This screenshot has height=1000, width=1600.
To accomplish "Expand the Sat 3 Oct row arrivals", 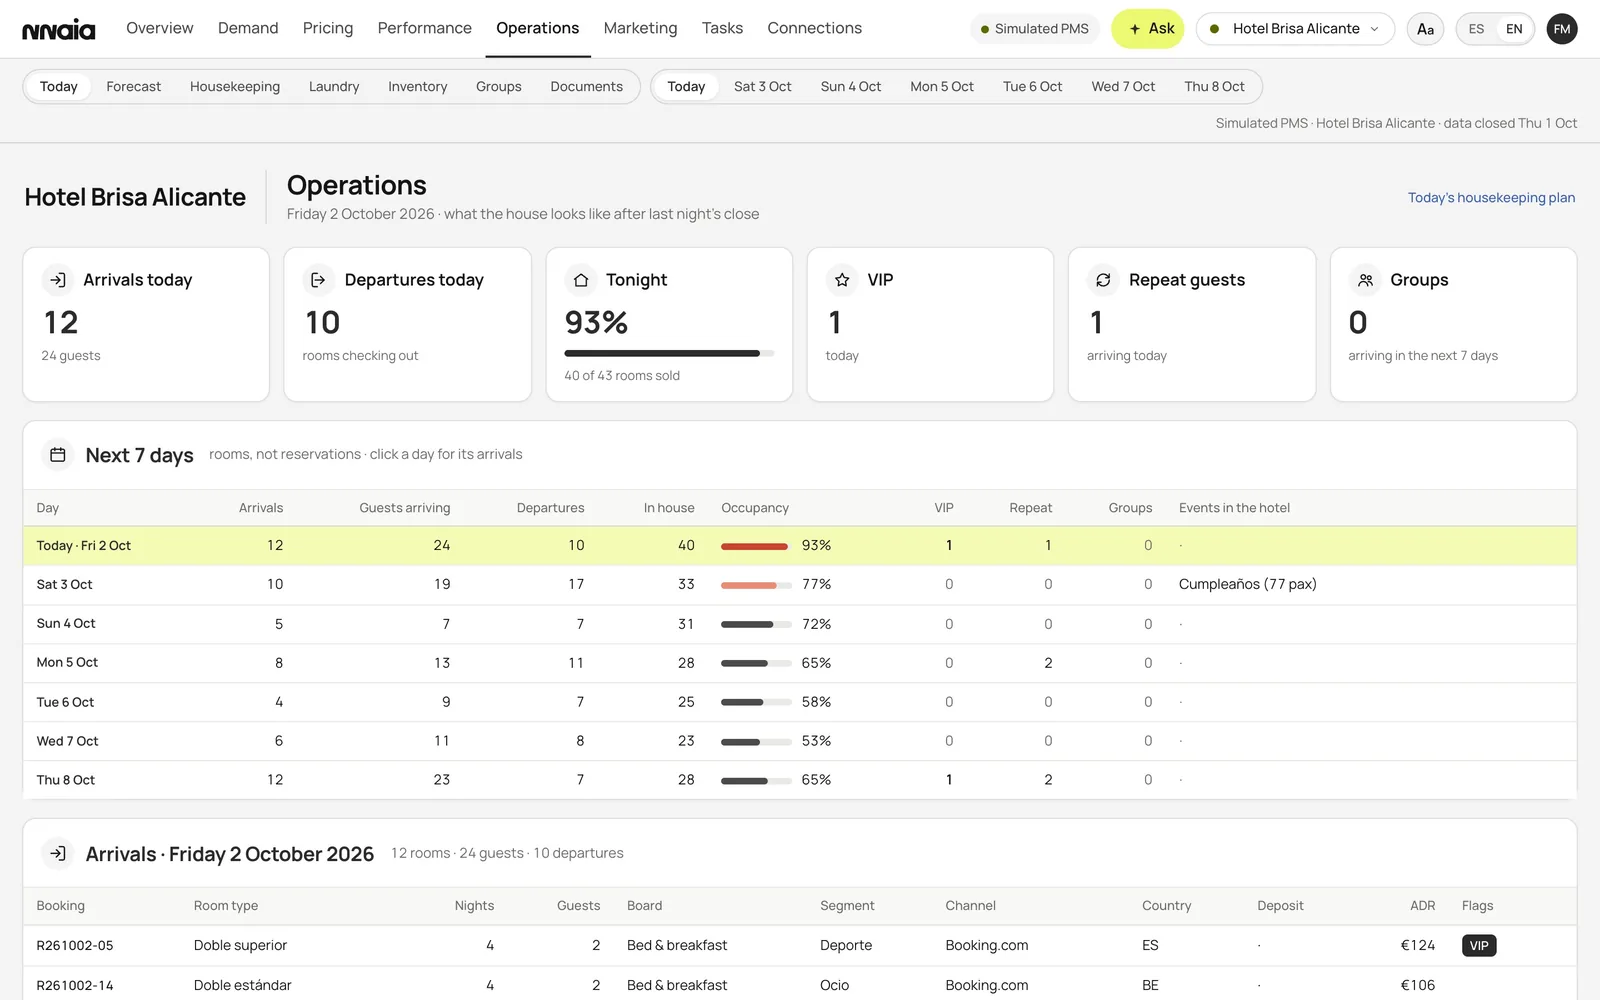I will 800,584.
